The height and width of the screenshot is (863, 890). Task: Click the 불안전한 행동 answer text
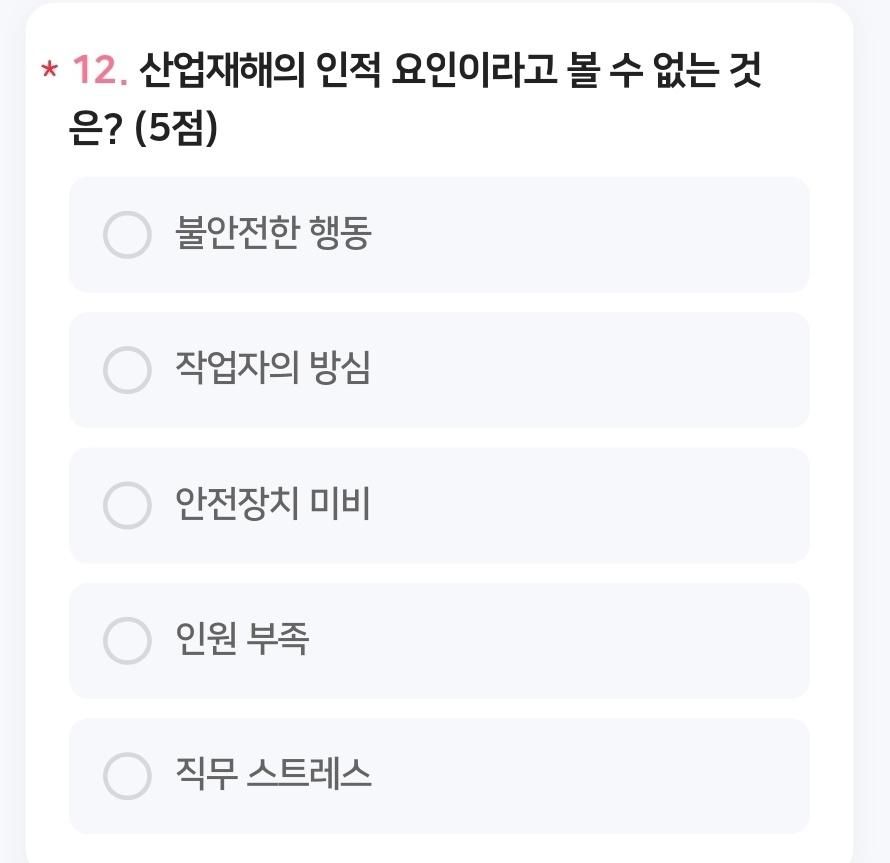tap(273, 235)
